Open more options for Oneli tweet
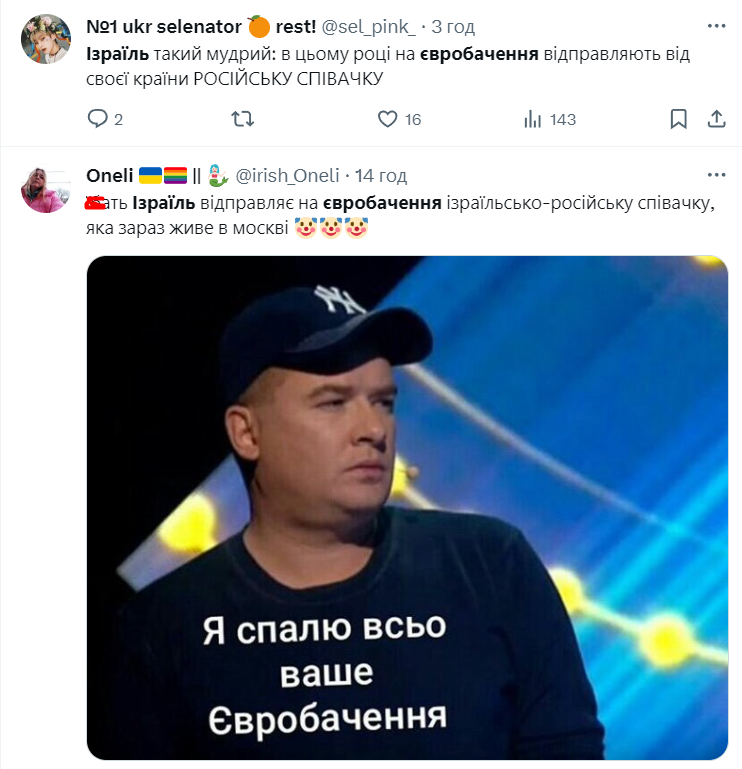The image size is (742, 769). [716, 175]
